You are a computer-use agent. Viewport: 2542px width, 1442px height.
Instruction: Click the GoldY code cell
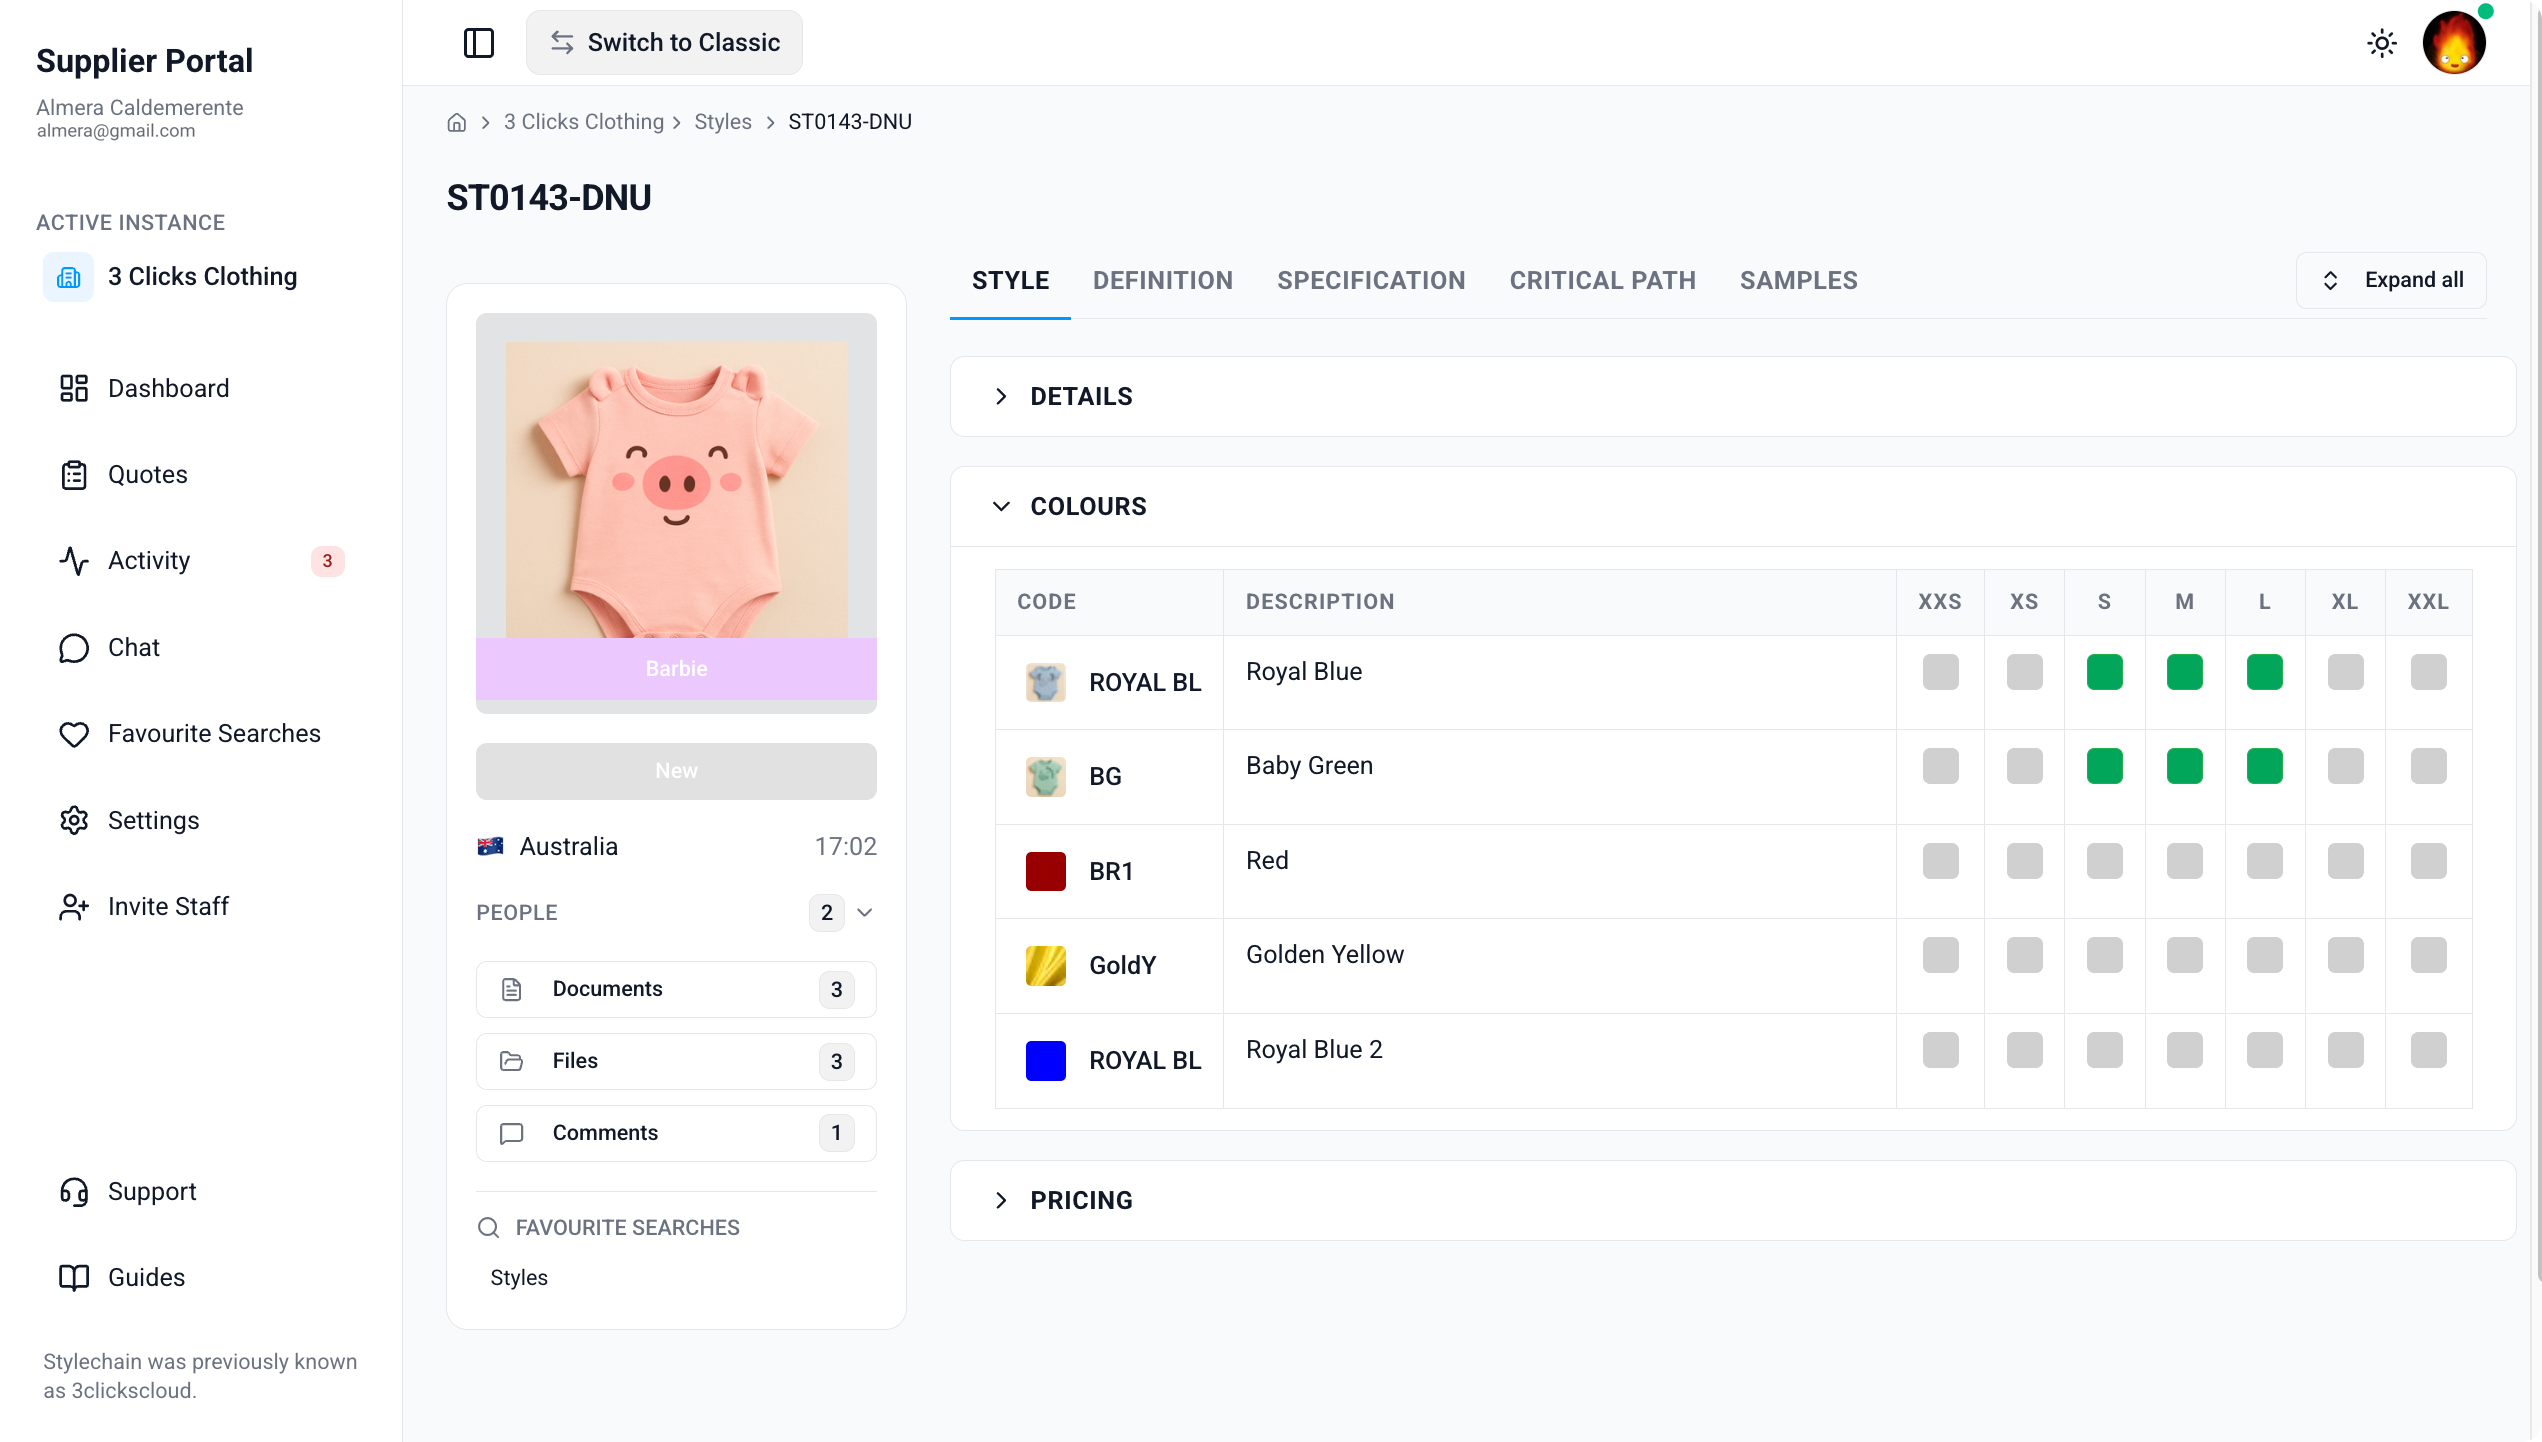tap(1109, 965)
